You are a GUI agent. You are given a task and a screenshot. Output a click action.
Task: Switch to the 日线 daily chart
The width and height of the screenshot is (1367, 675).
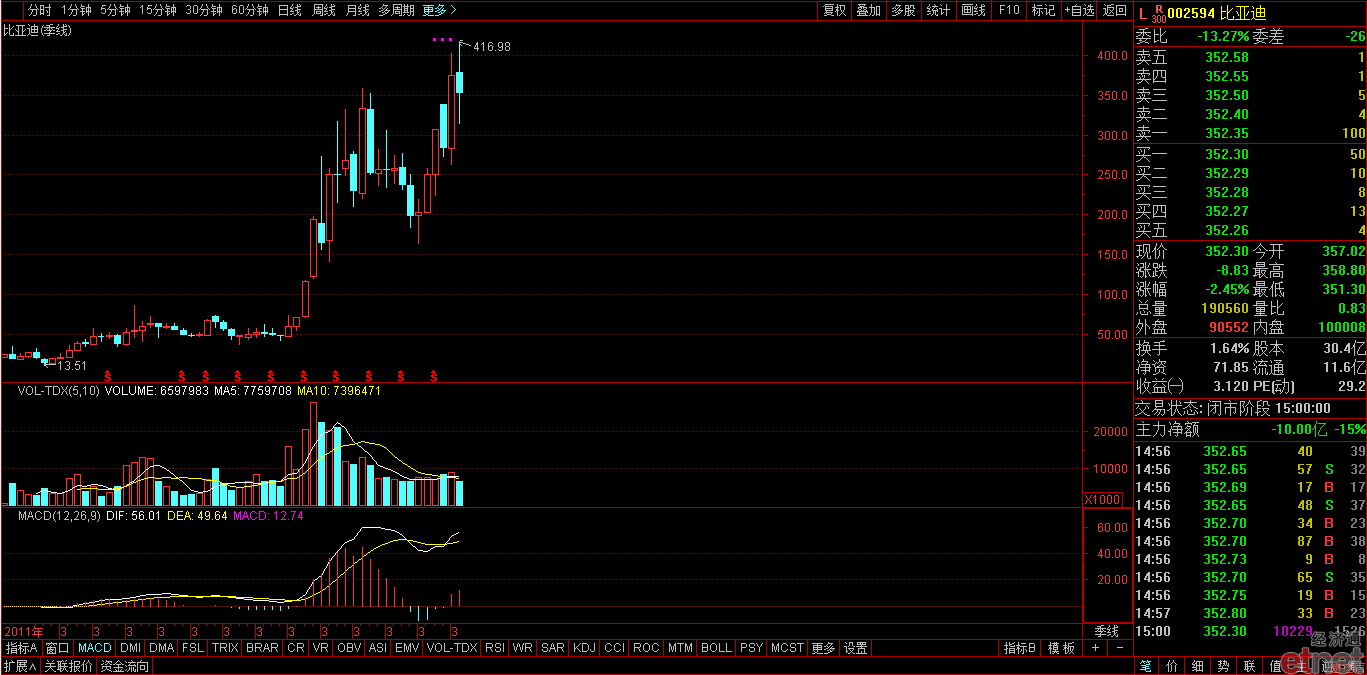(x=290, y=10)
